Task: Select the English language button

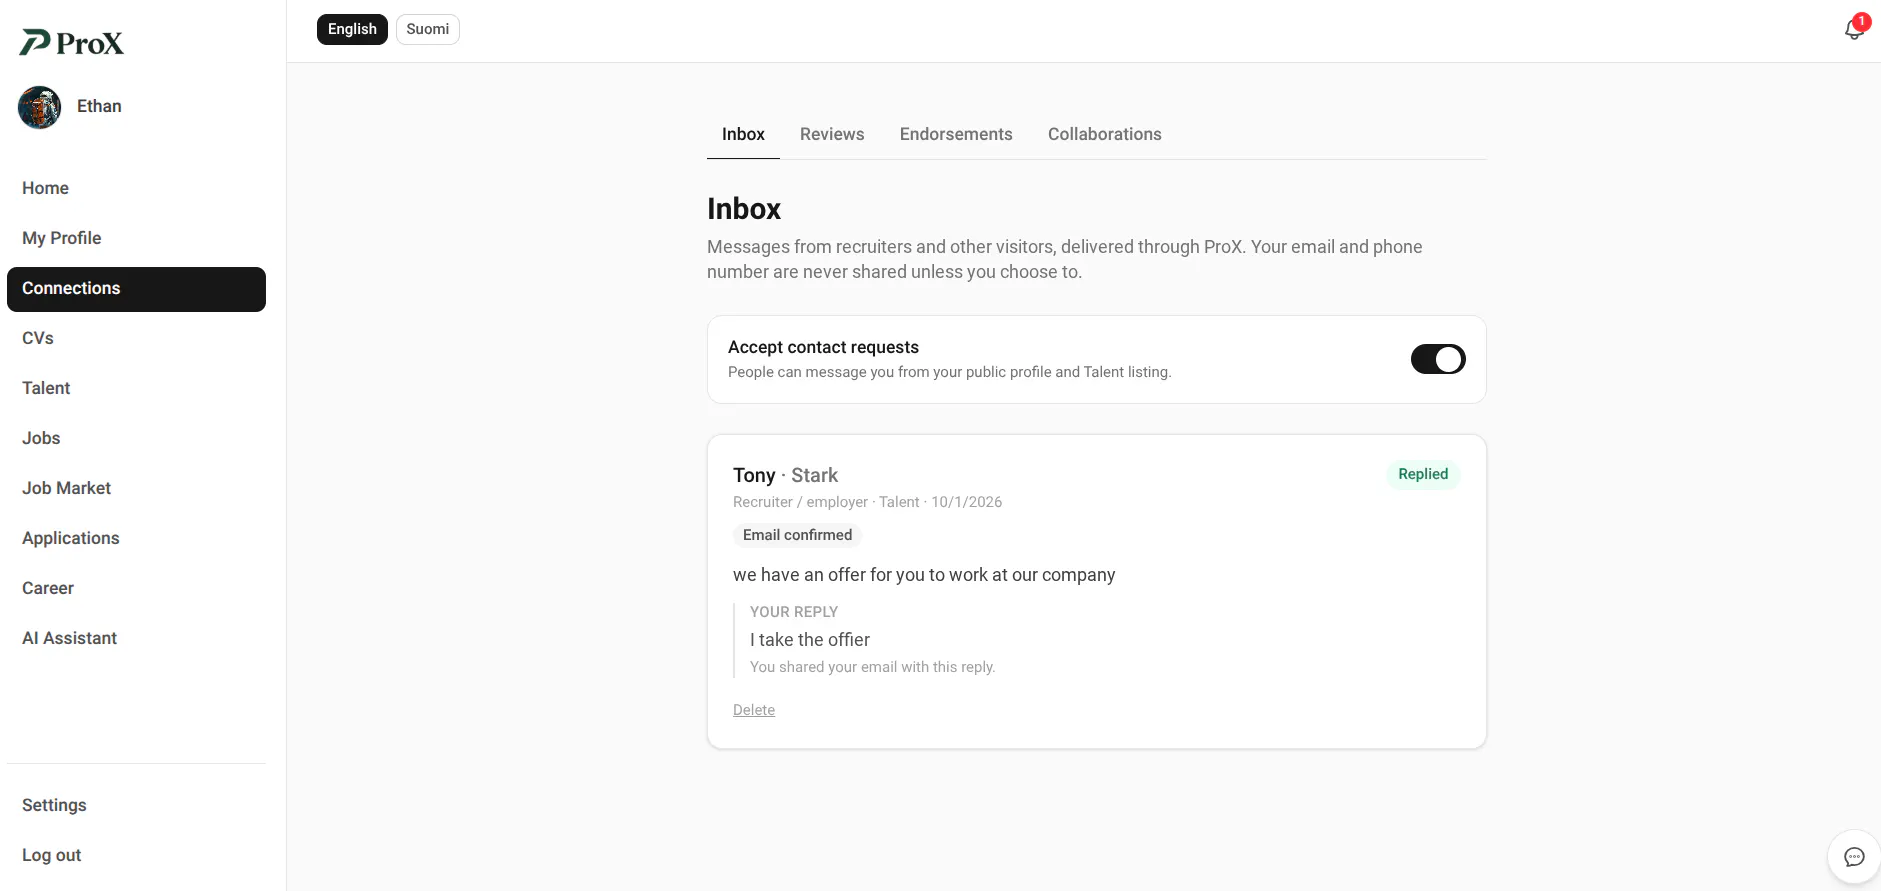Action: point(352,29)
